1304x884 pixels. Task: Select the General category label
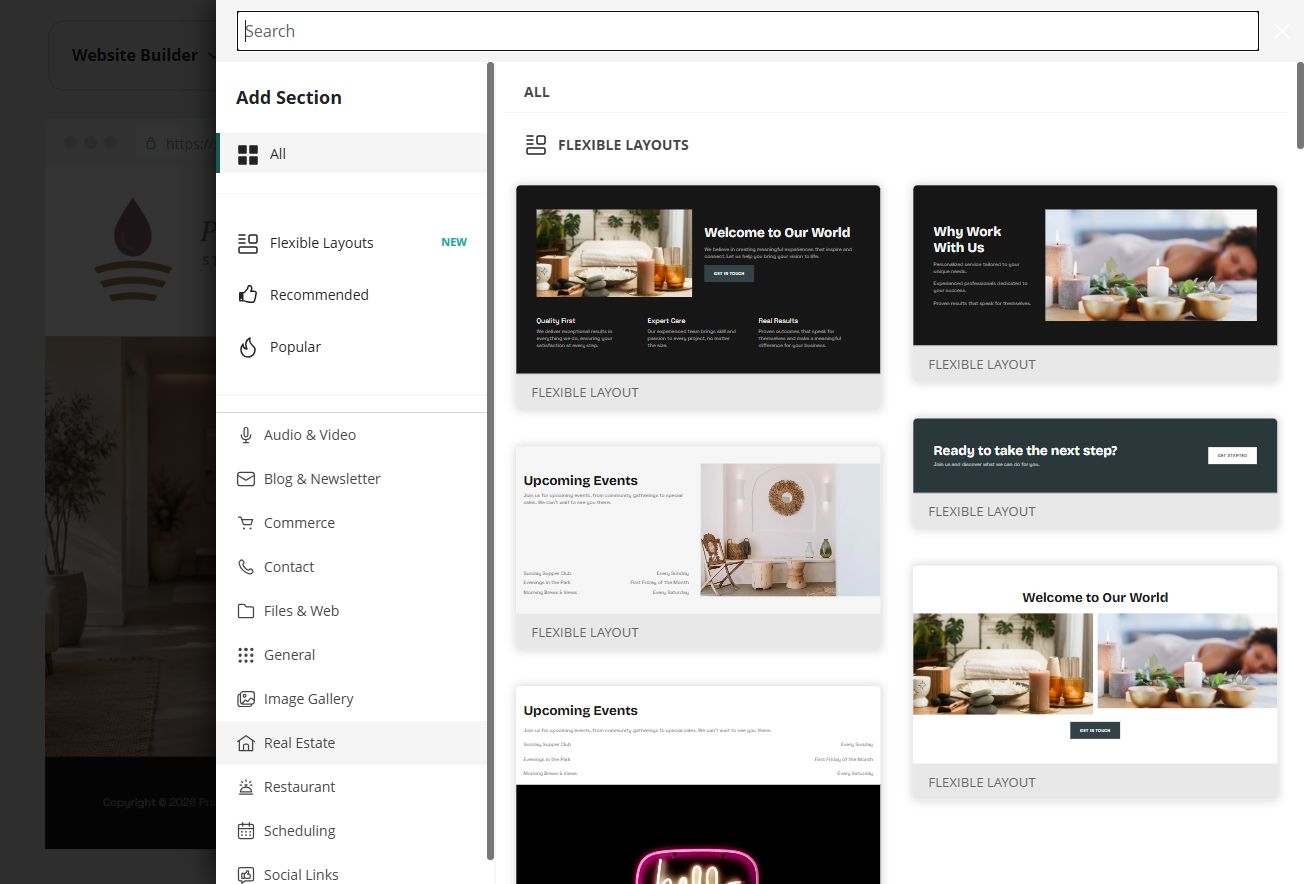(x=289, y=655)
